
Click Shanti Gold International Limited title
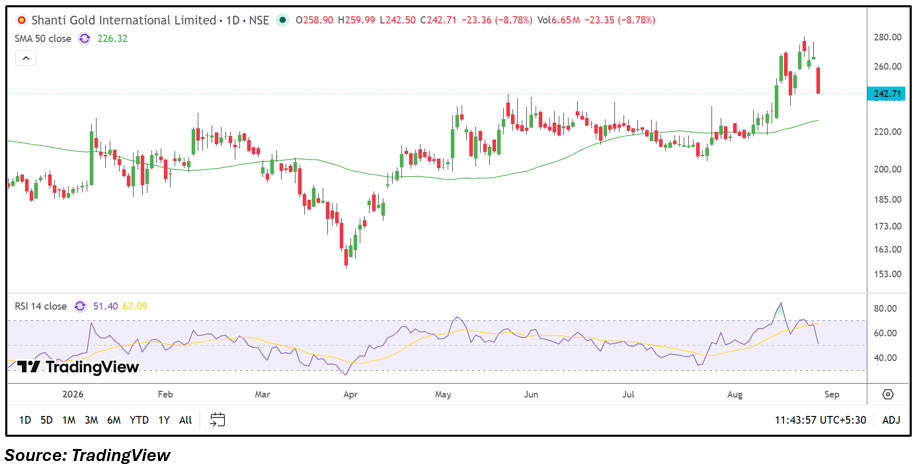(123, 20)
